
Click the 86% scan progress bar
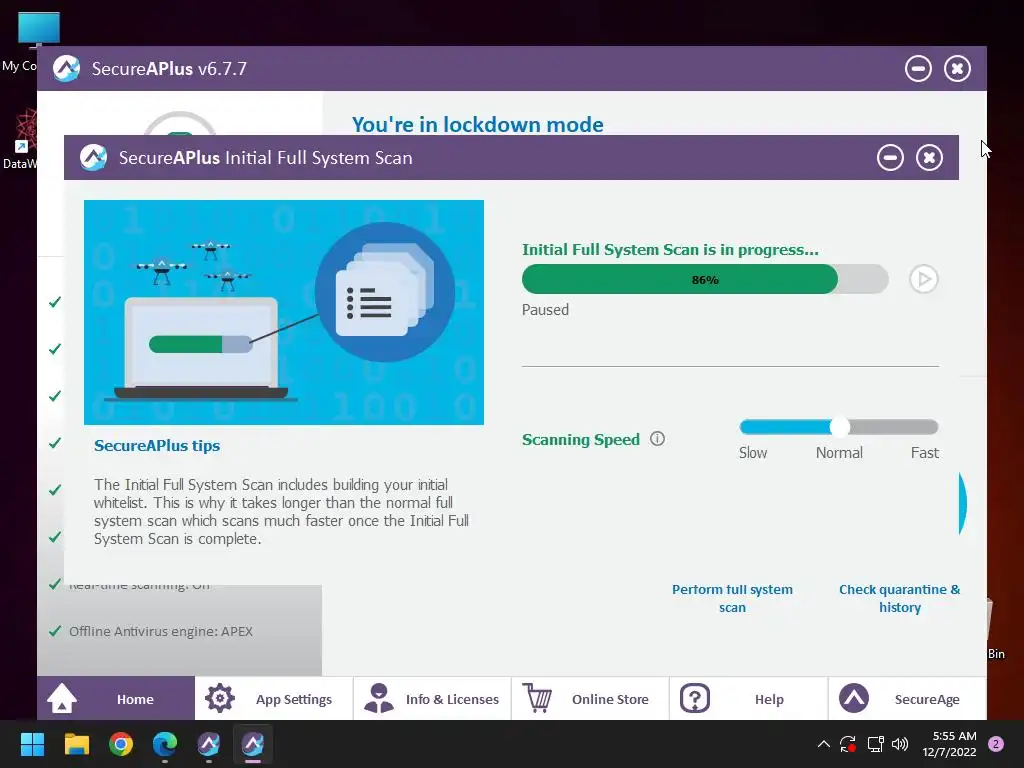point(705,280)
